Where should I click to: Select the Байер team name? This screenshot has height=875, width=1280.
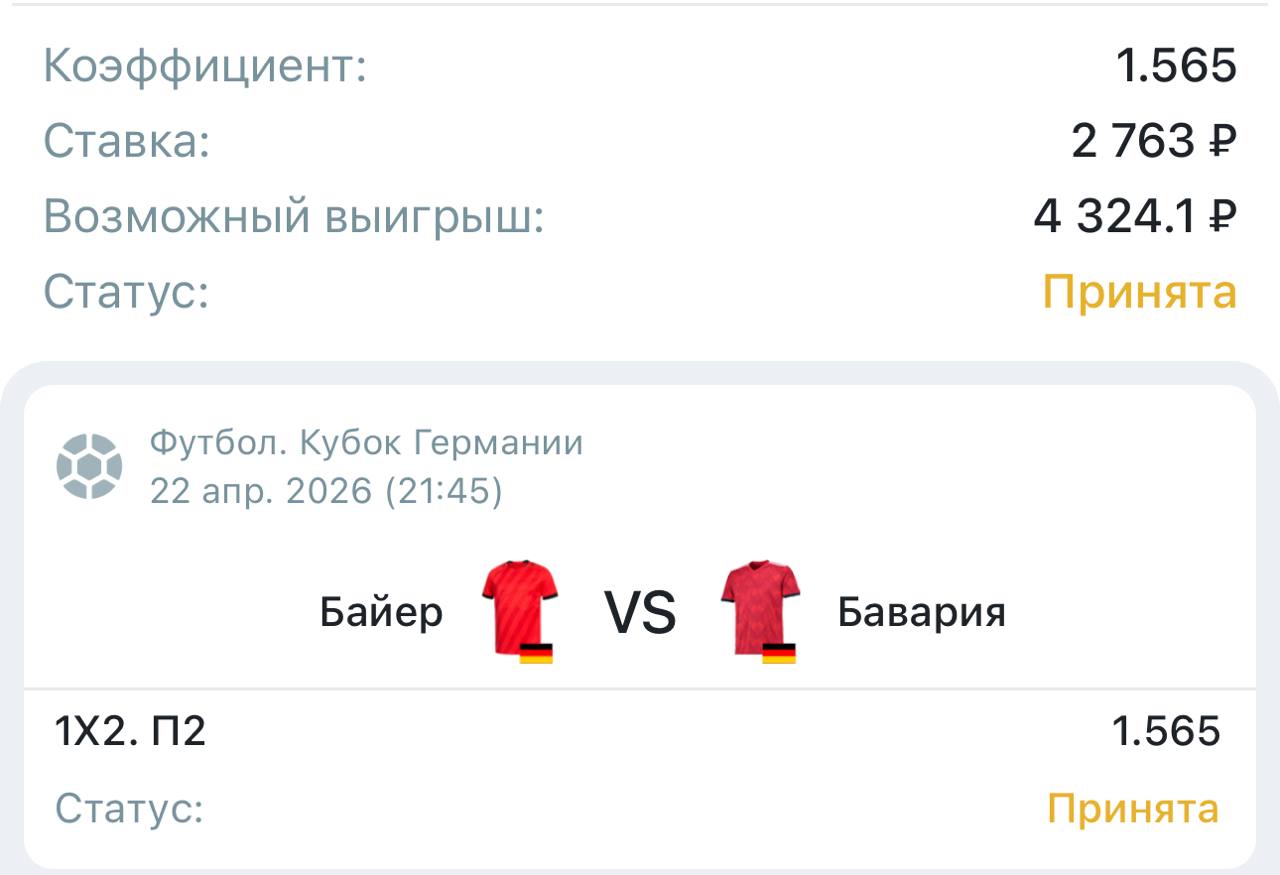381,611
